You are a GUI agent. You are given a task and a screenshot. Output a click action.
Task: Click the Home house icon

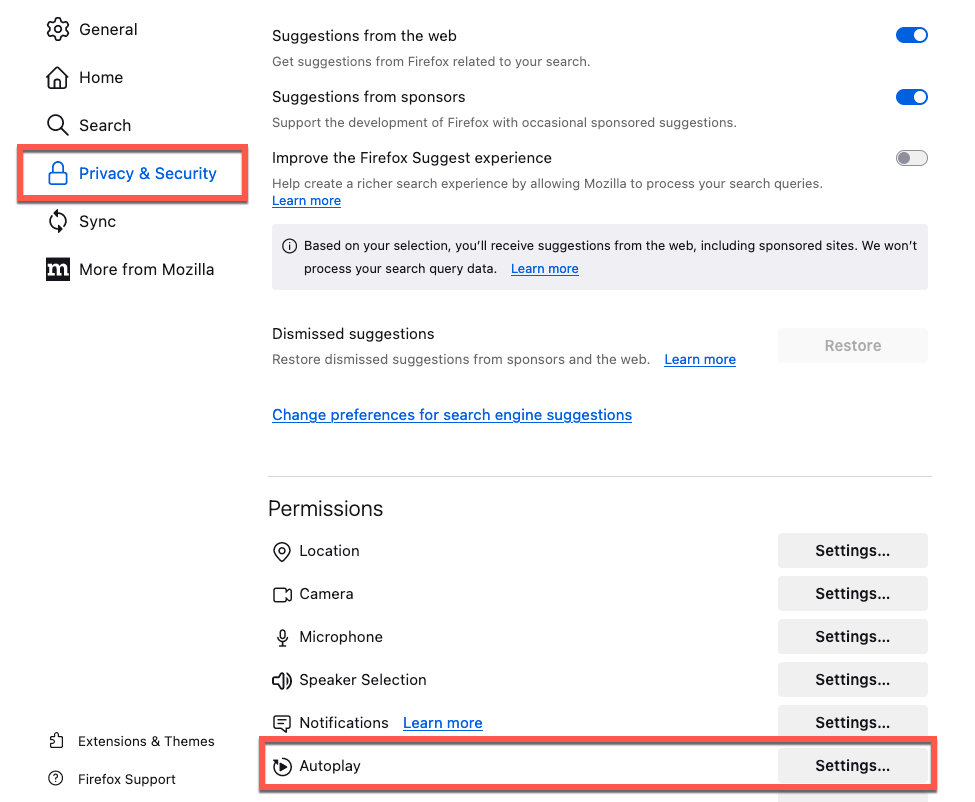(58, 77)
